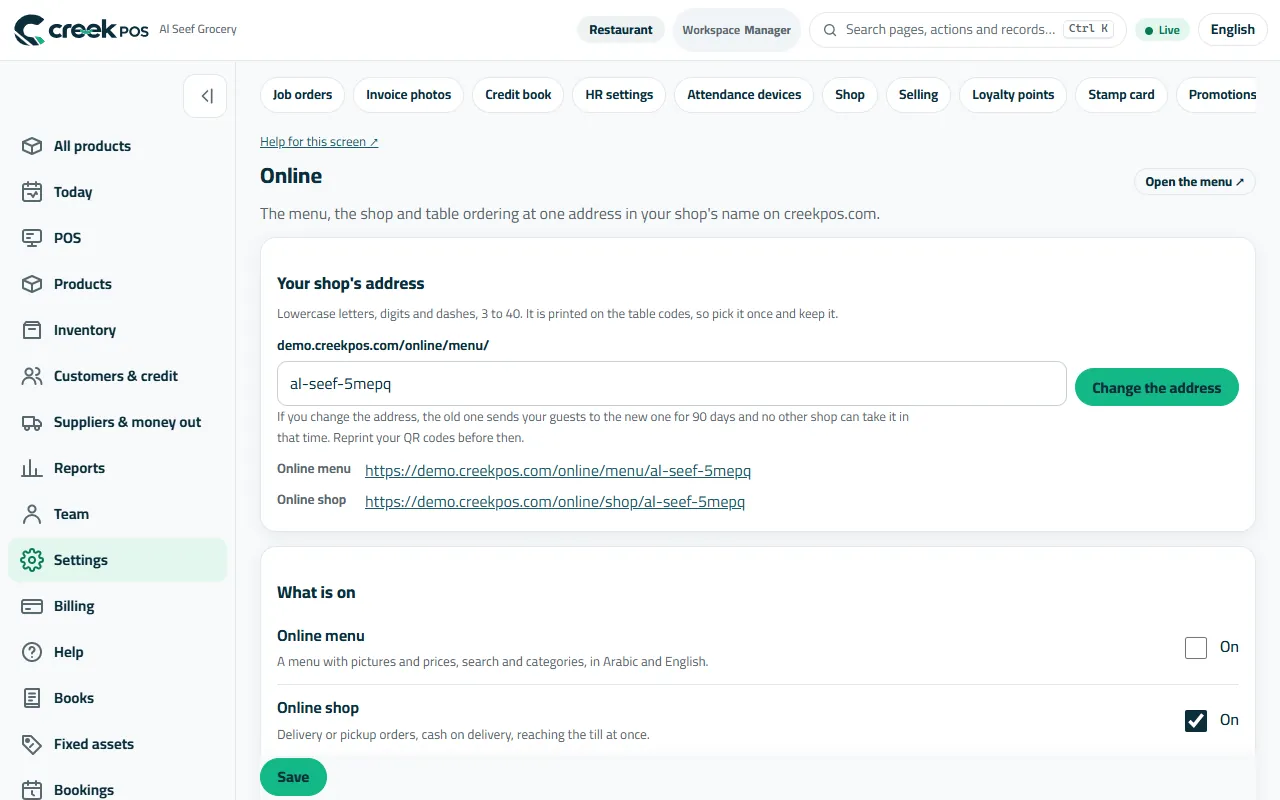Open the Help for this screen link

coord(319,142)
